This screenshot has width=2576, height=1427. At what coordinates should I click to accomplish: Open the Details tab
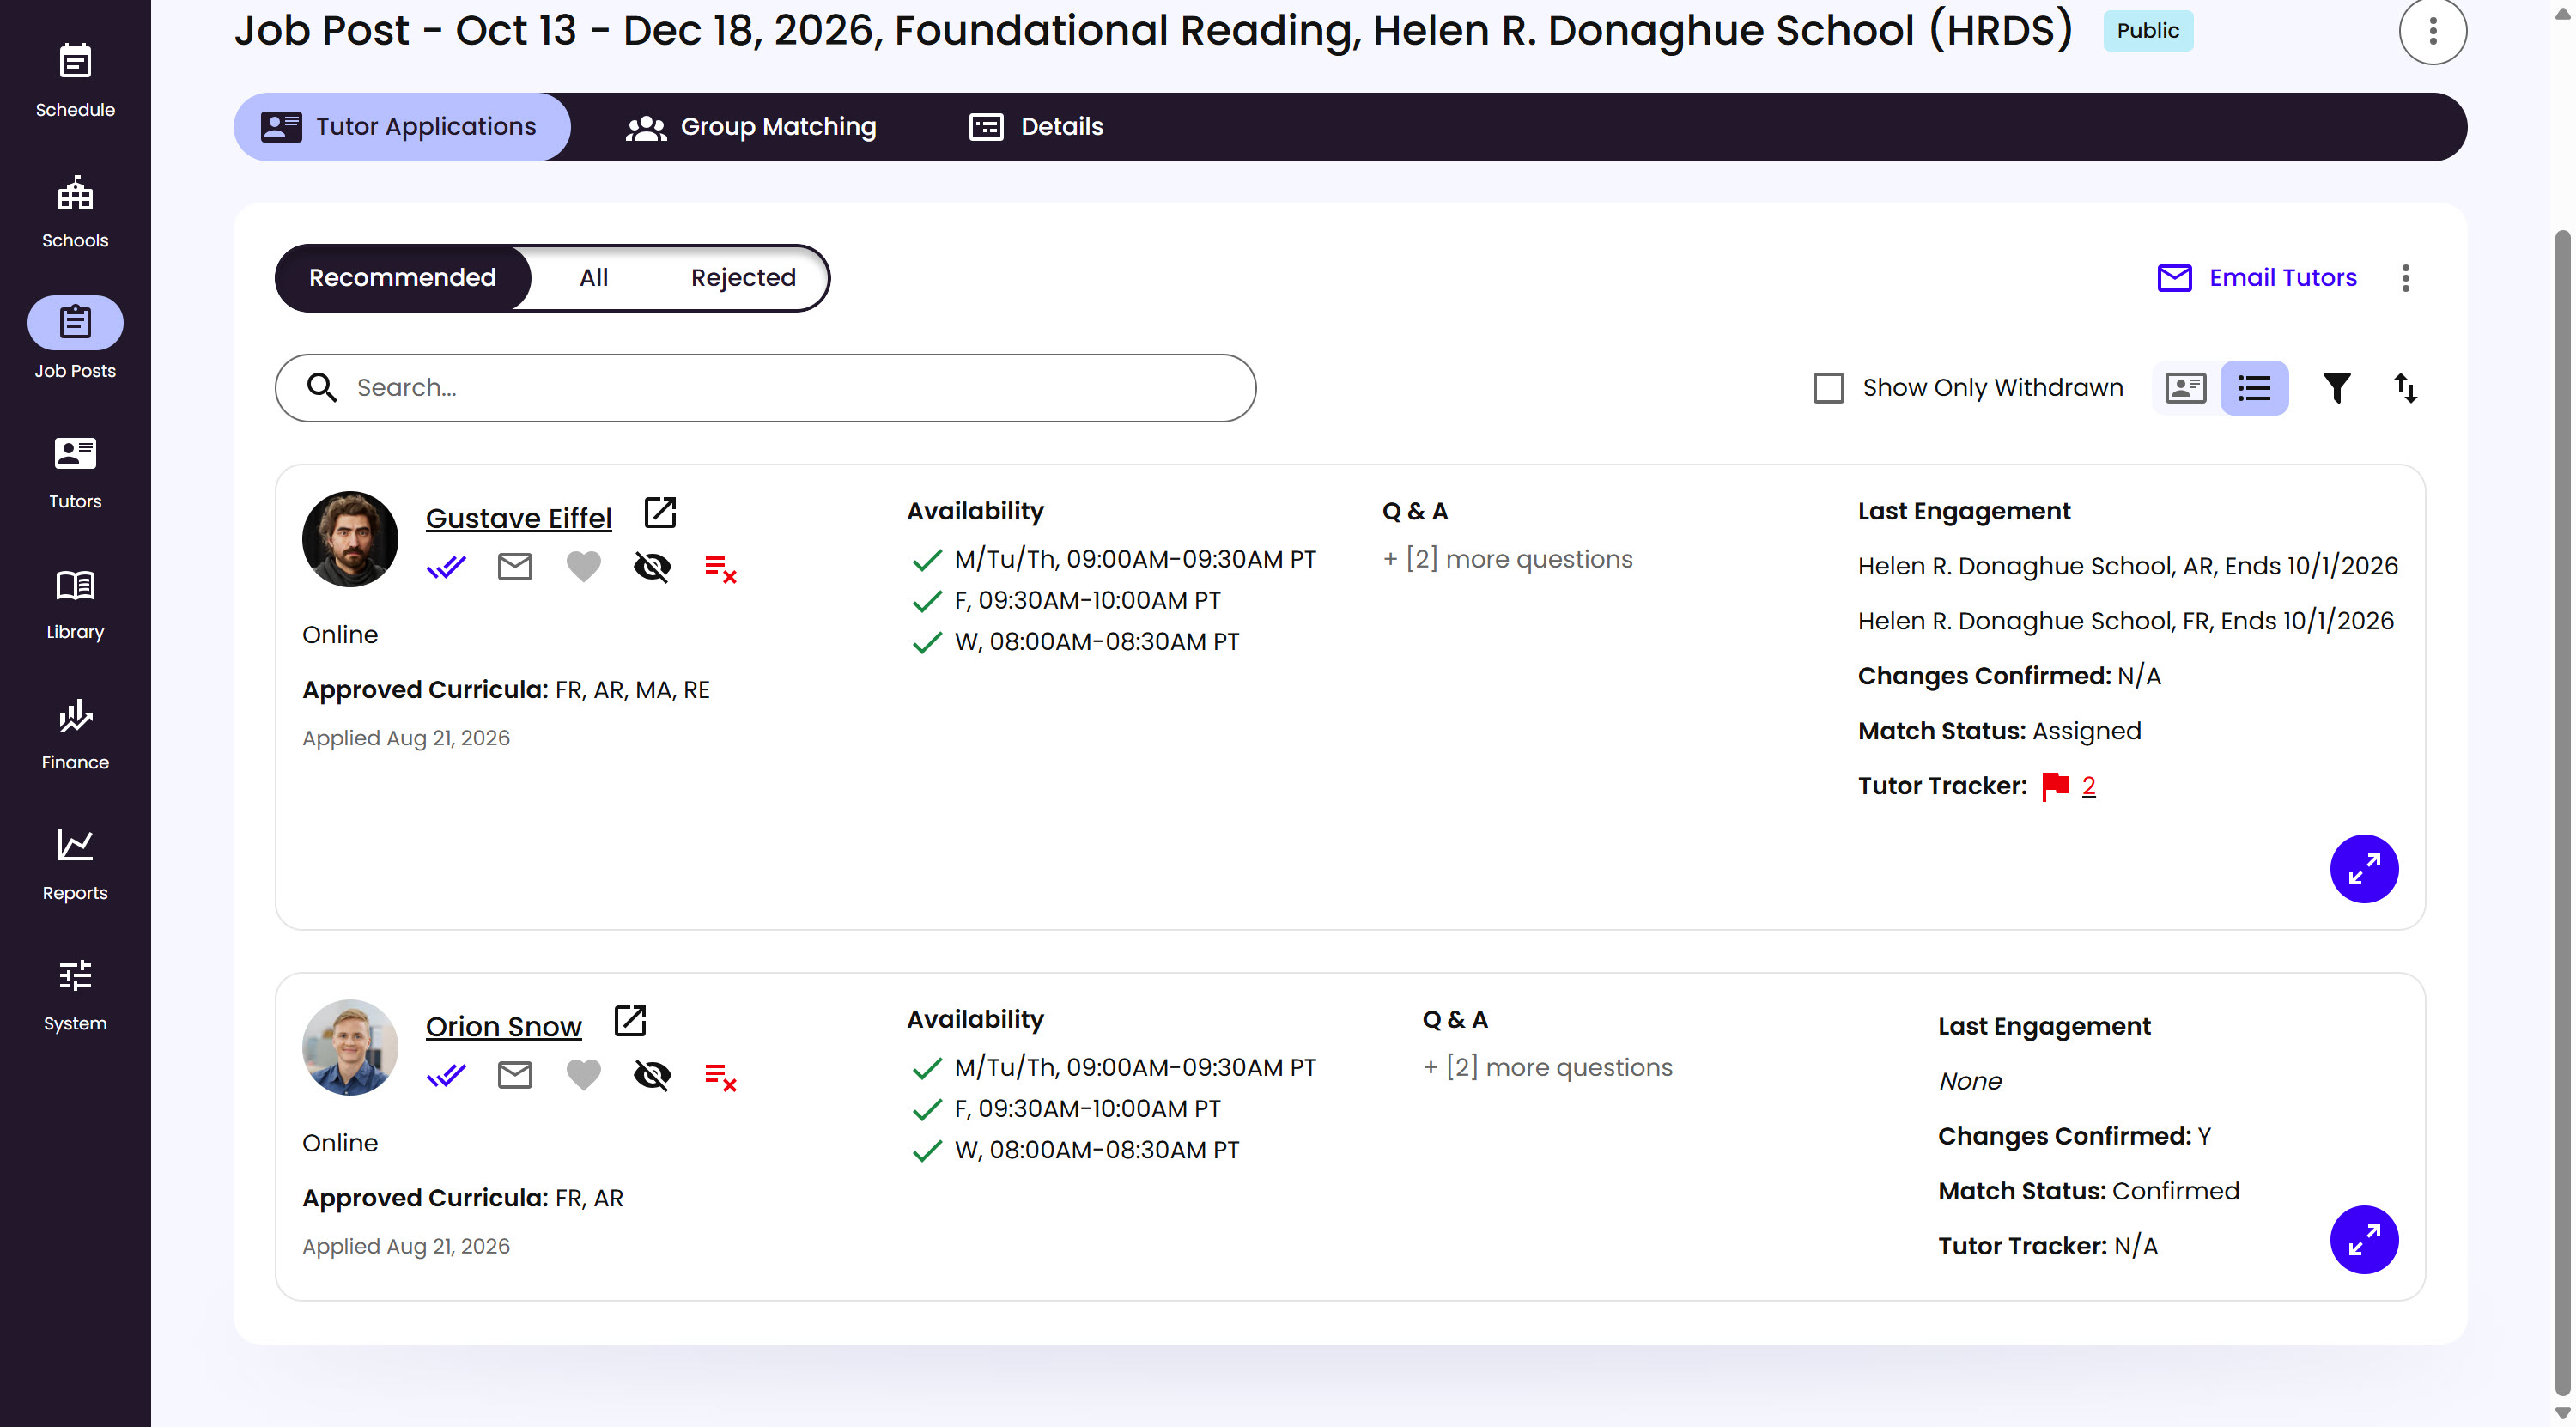[x=1036, y=127]
